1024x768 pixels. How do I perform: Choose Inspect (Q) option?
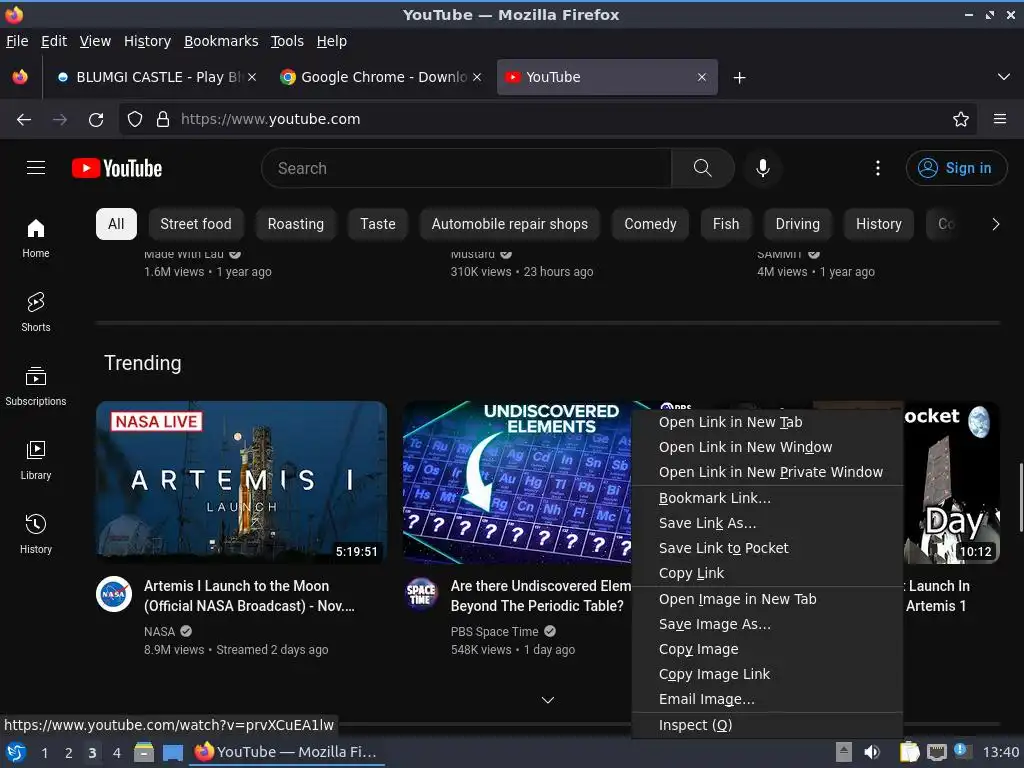click(x=767, y=725)
